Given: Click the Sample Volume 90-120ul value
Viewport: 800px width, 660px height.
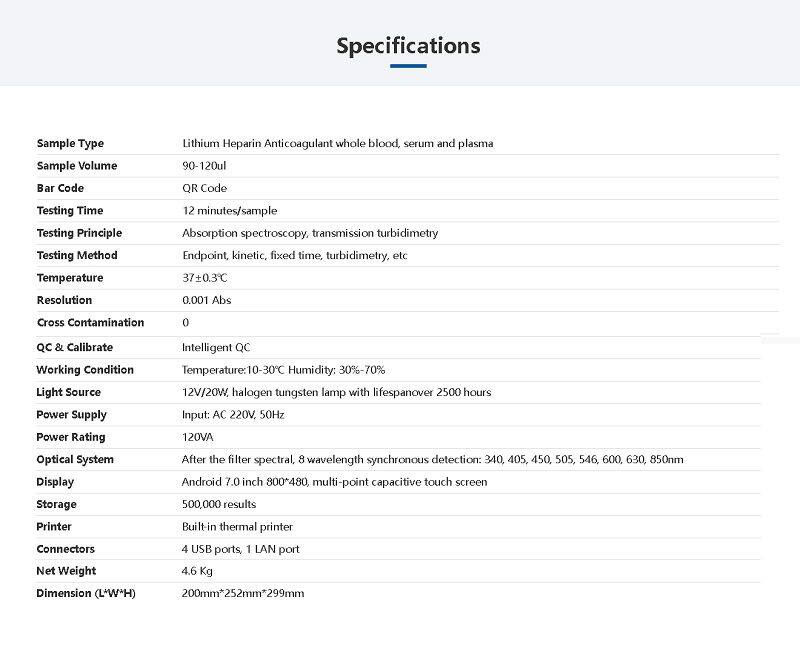Looking at the screenshot, I should [204, 166].
